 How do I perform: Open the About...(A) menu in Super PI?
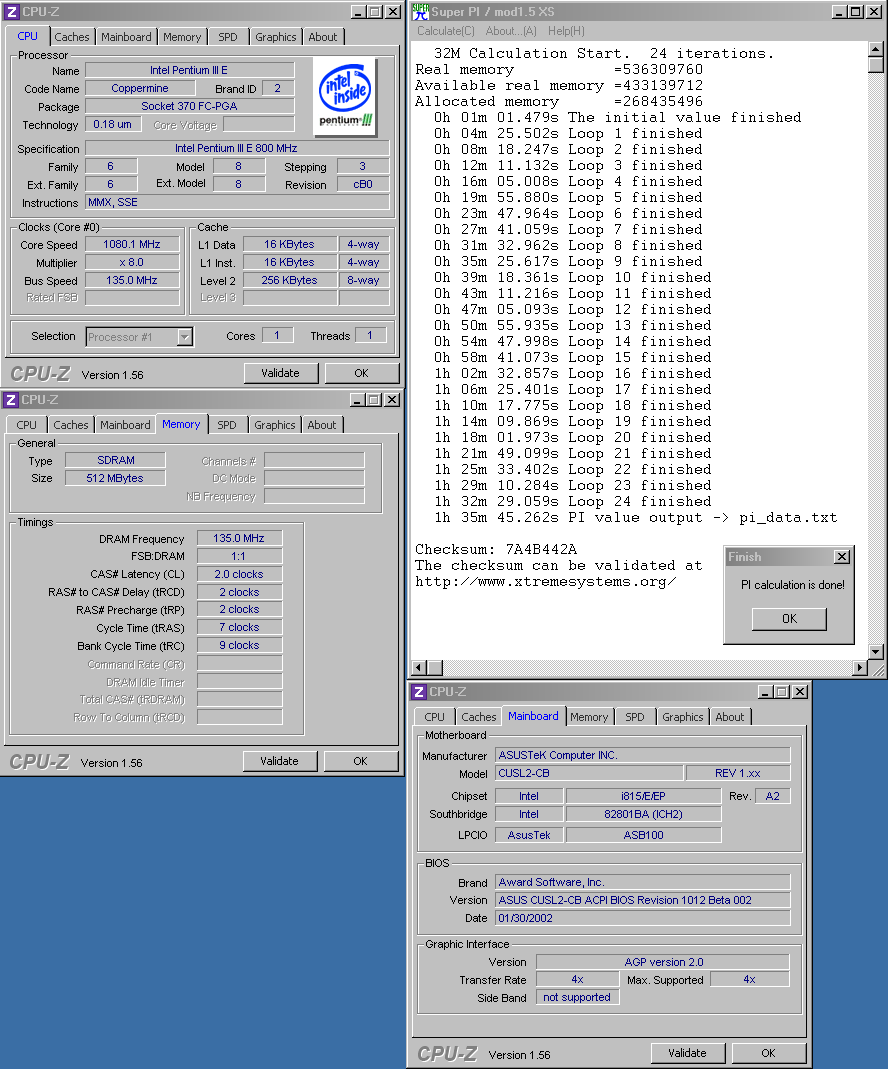click(511, 31)
